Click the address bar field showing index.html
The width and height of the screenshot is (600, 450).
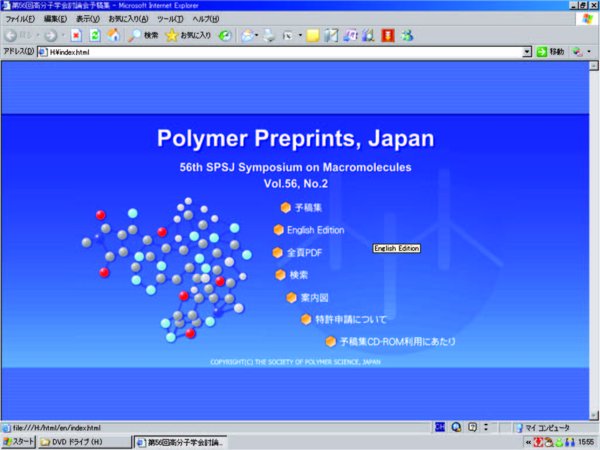coord(280,52)
